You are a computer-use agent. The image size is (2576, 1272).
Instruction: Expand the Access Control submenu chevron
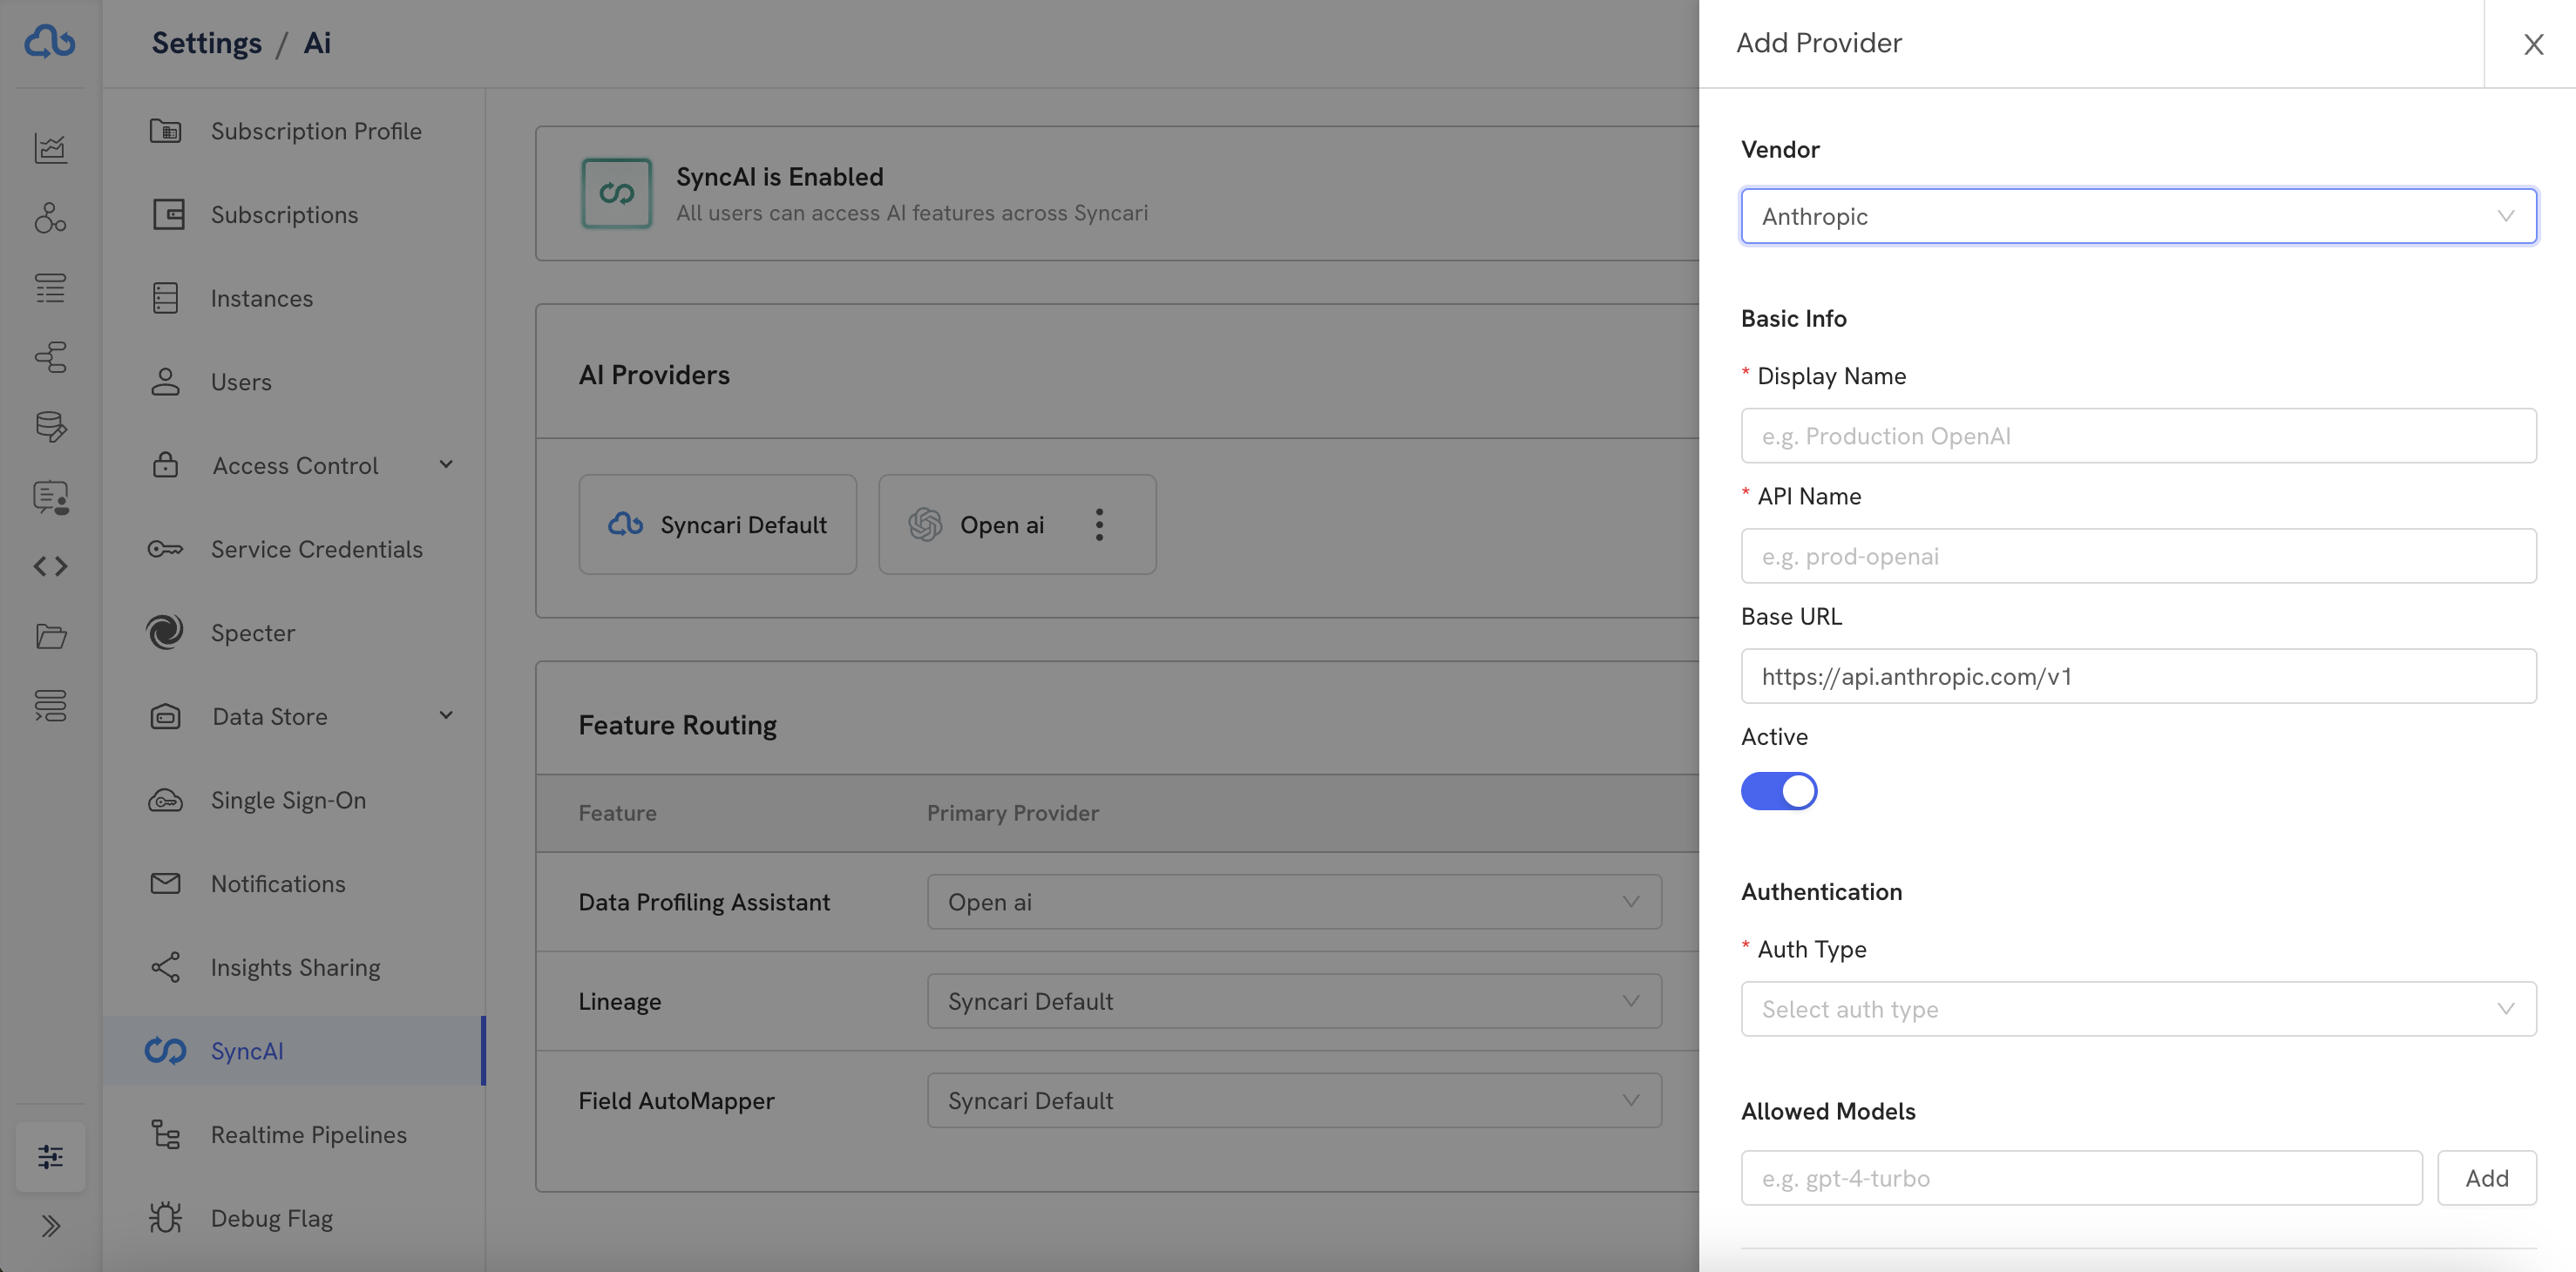pyautogui.click(x=446, y=465)
